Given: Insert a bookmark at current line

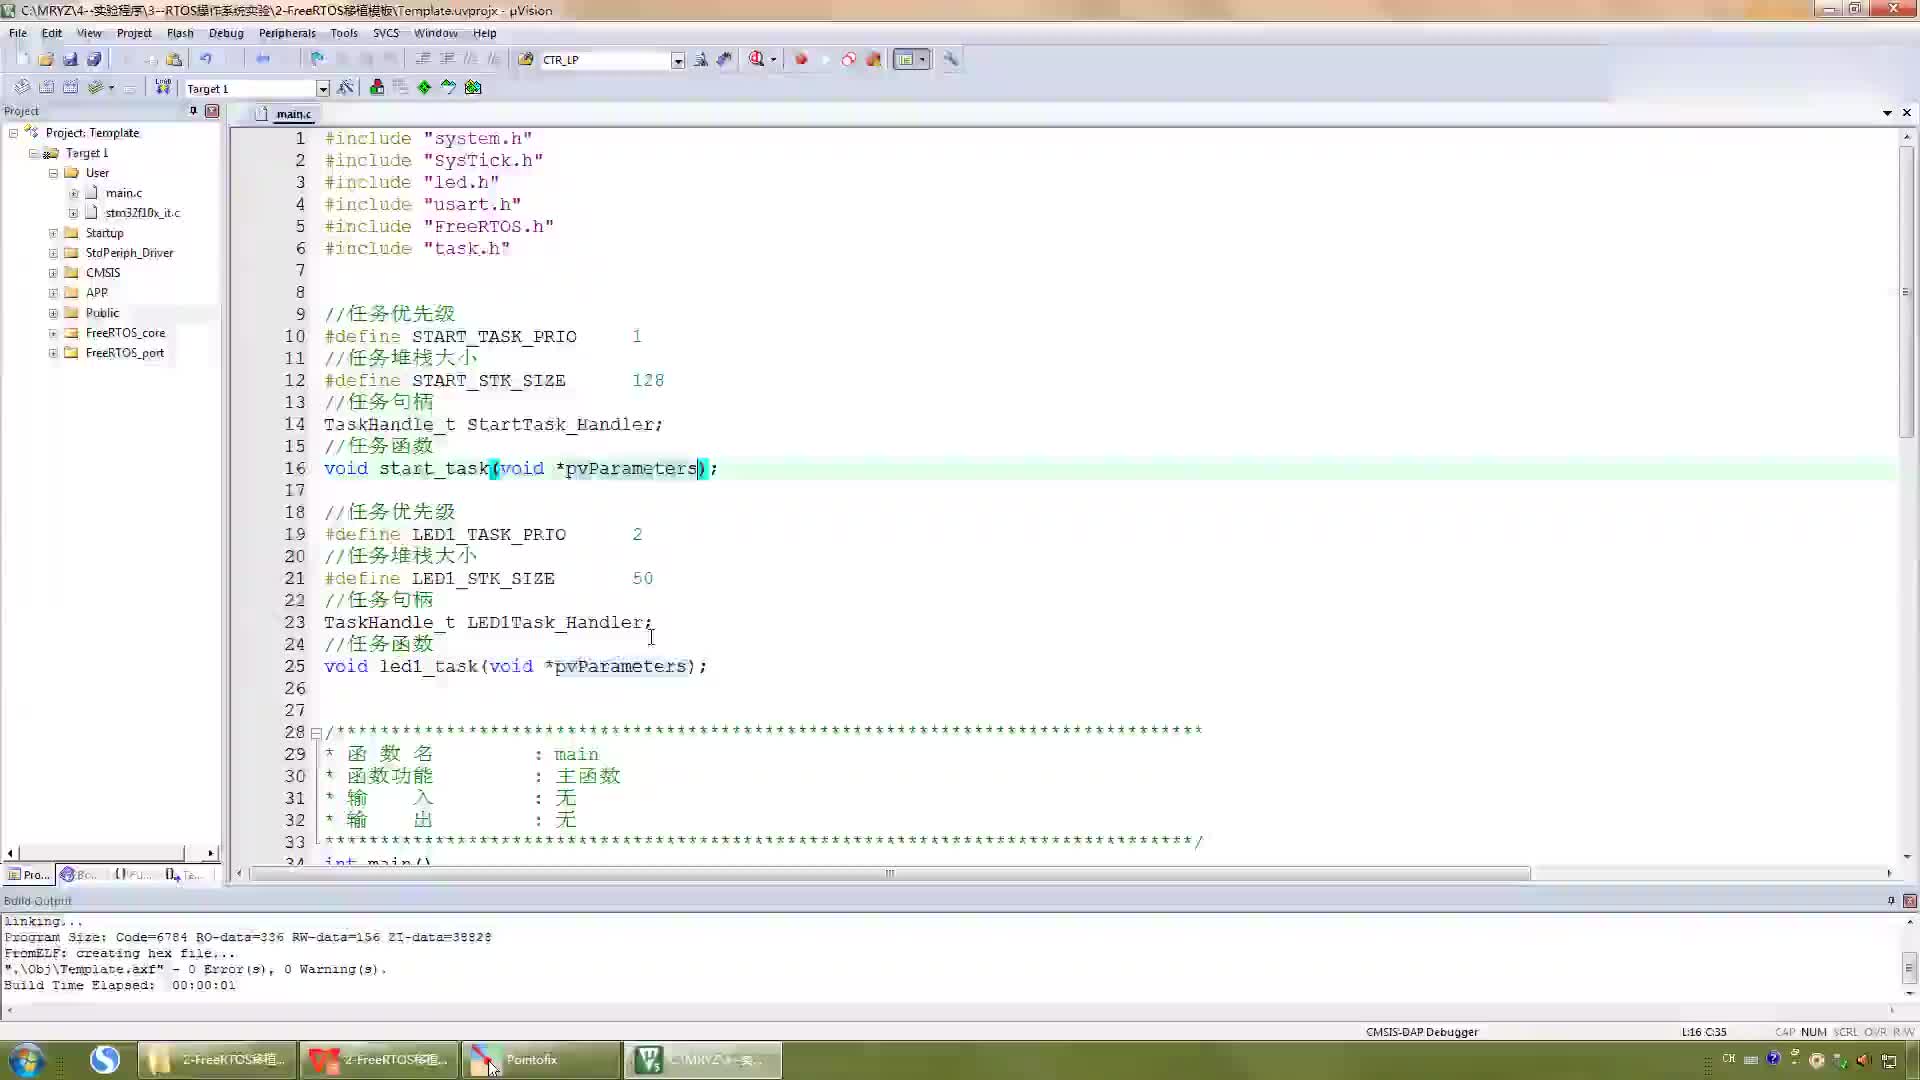Looking at the screenshot, I should pos(318,60).
